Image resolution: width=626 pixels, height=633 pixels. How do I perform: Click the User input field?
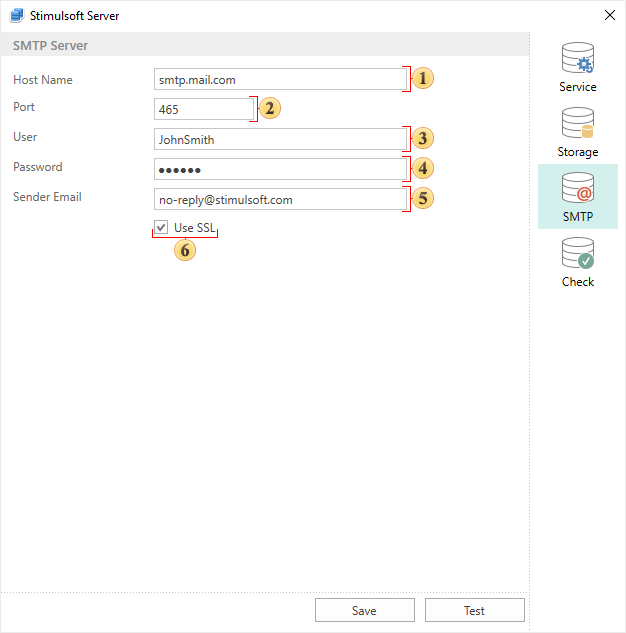(x=280, y=139)
